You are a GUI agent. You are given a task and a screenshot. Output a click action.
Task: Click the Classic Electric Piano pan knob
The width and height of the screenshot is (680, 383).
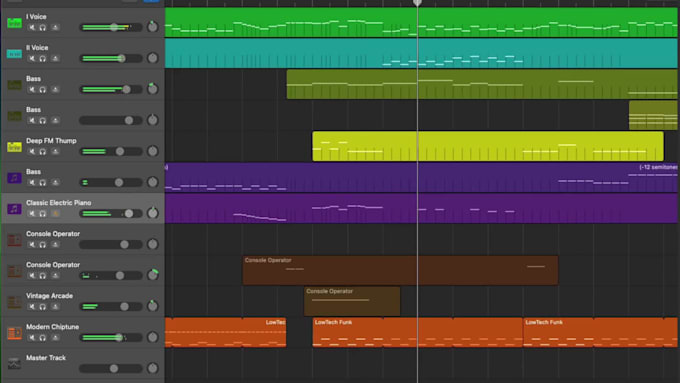pos(153,213)
